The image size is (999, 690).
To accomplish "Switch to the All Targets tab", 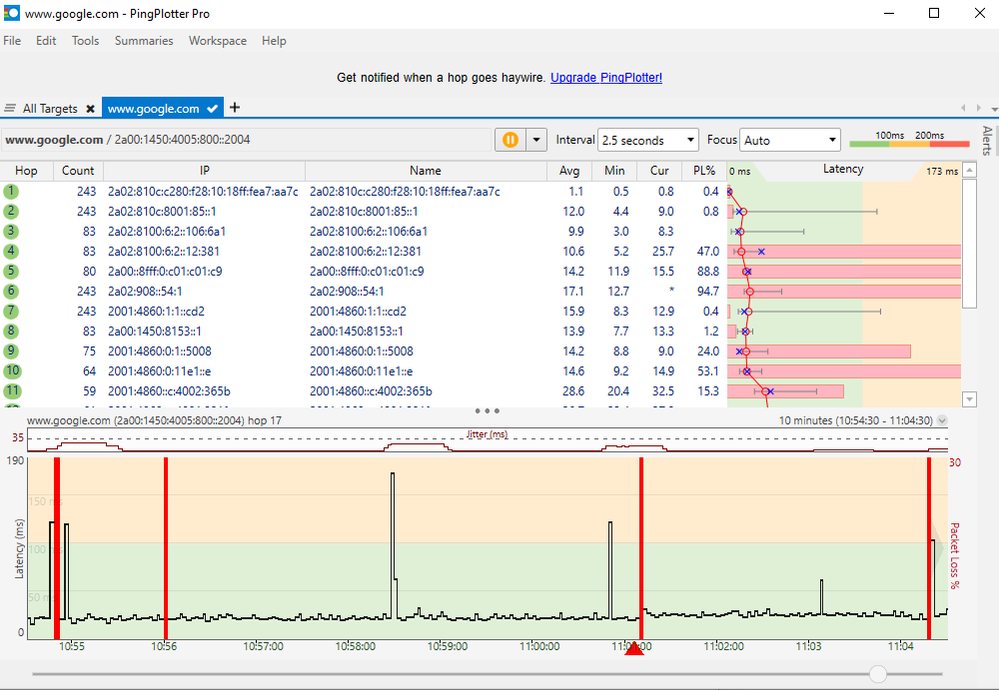I will [50, 109].
